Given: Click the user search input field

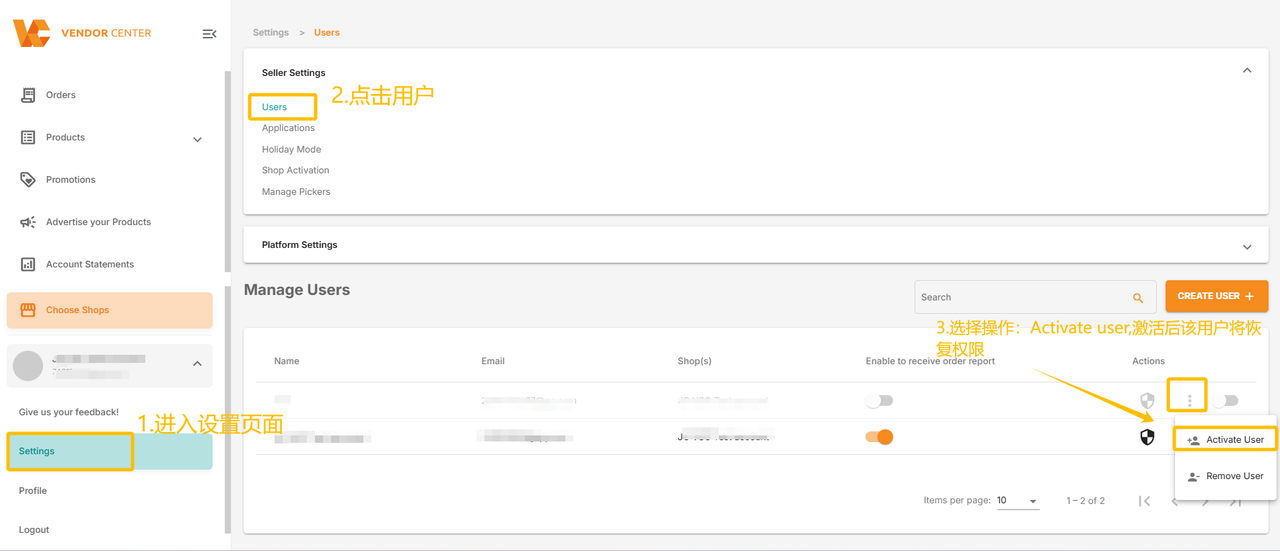Looking at the screenshot, I should pyautogui.click(x=1034, y=297).
